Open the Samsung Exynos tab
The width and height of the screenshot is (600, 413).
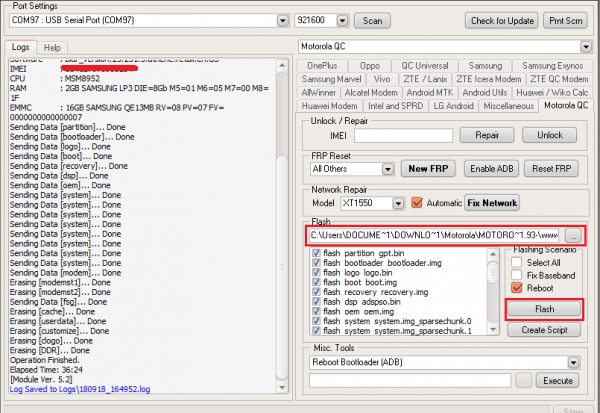(x=552, y=66)
